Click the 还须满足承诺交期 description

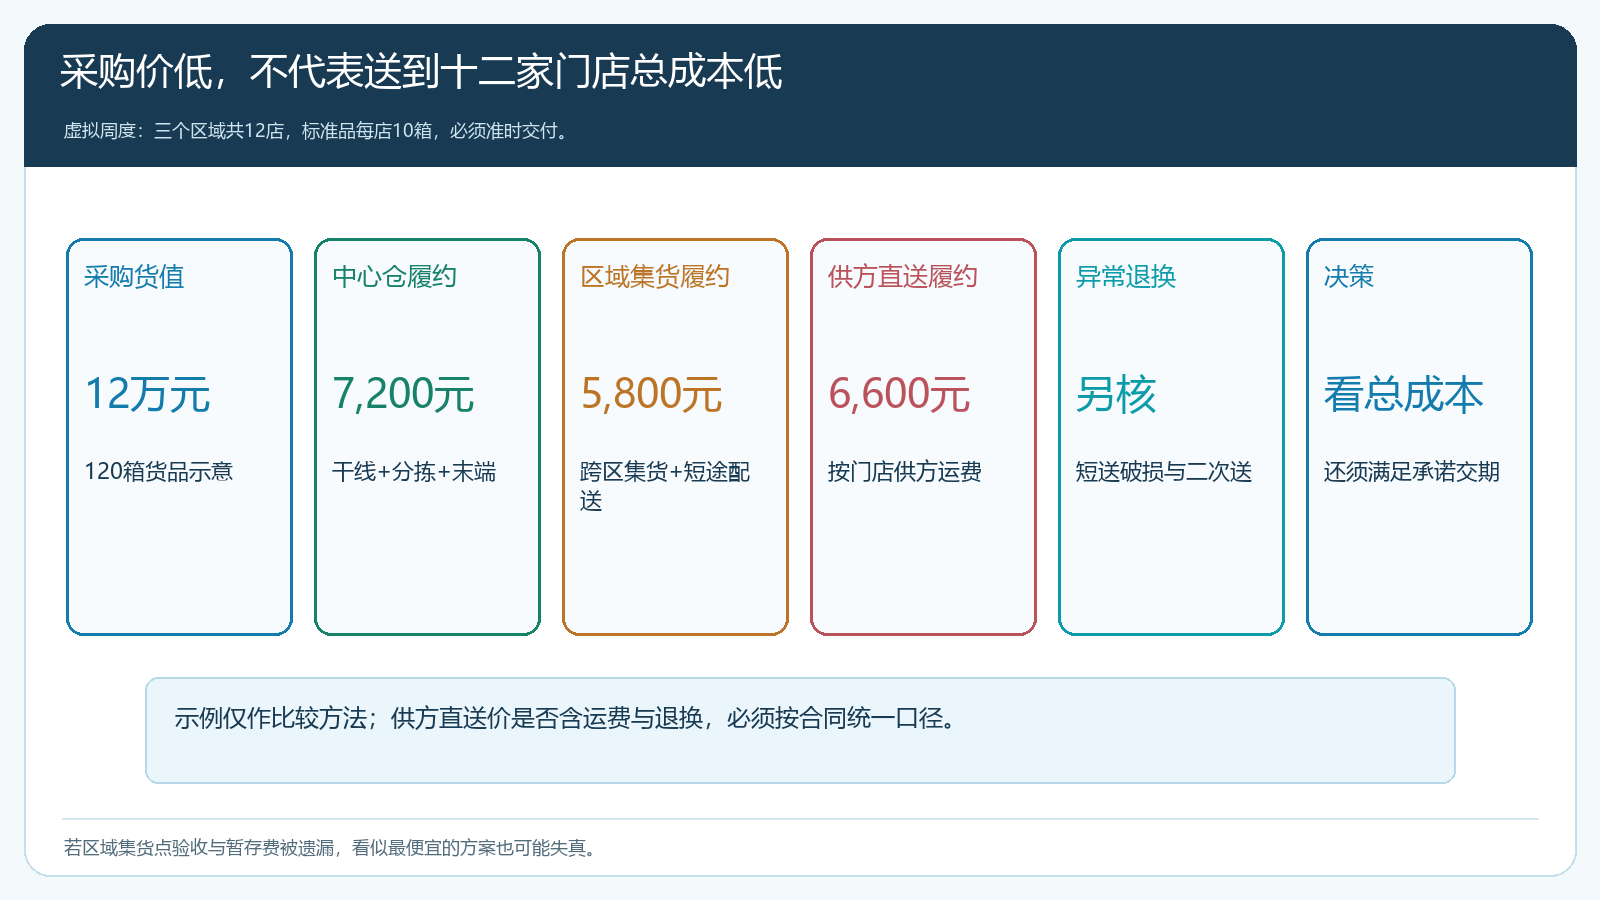[1412, 472]
